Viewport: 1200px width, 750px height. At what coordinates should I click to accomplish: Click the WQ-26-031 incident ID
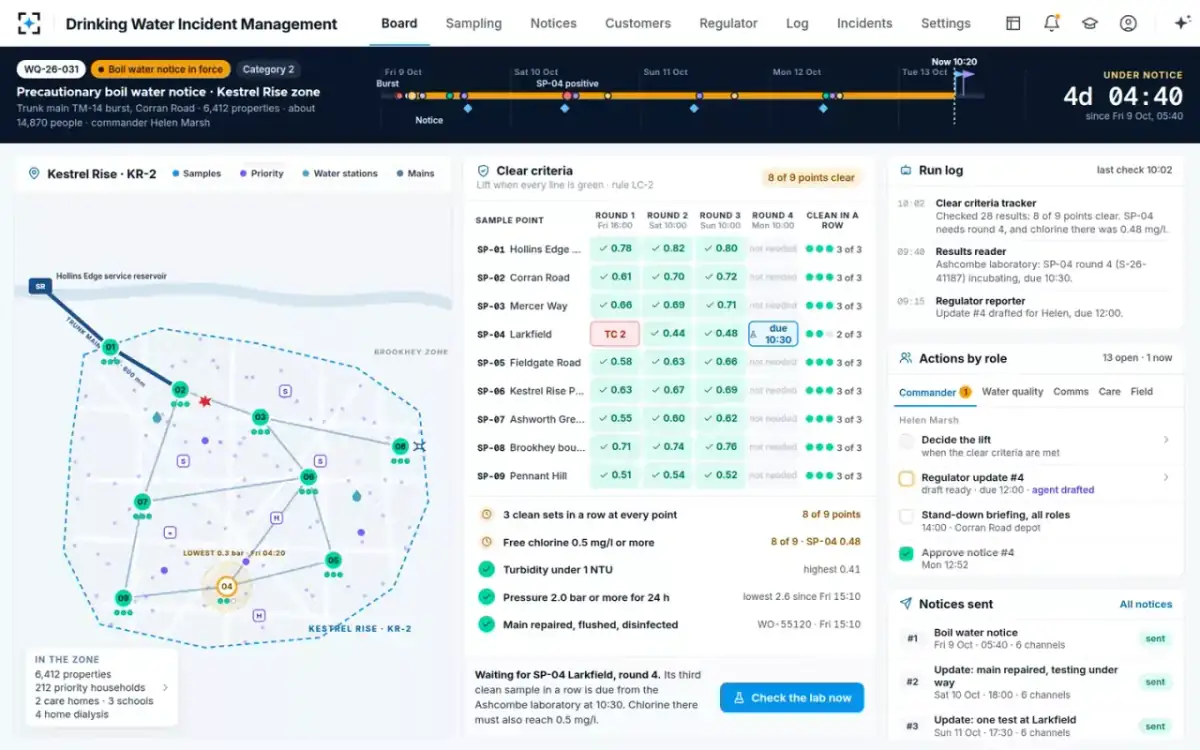coord(50,70)
